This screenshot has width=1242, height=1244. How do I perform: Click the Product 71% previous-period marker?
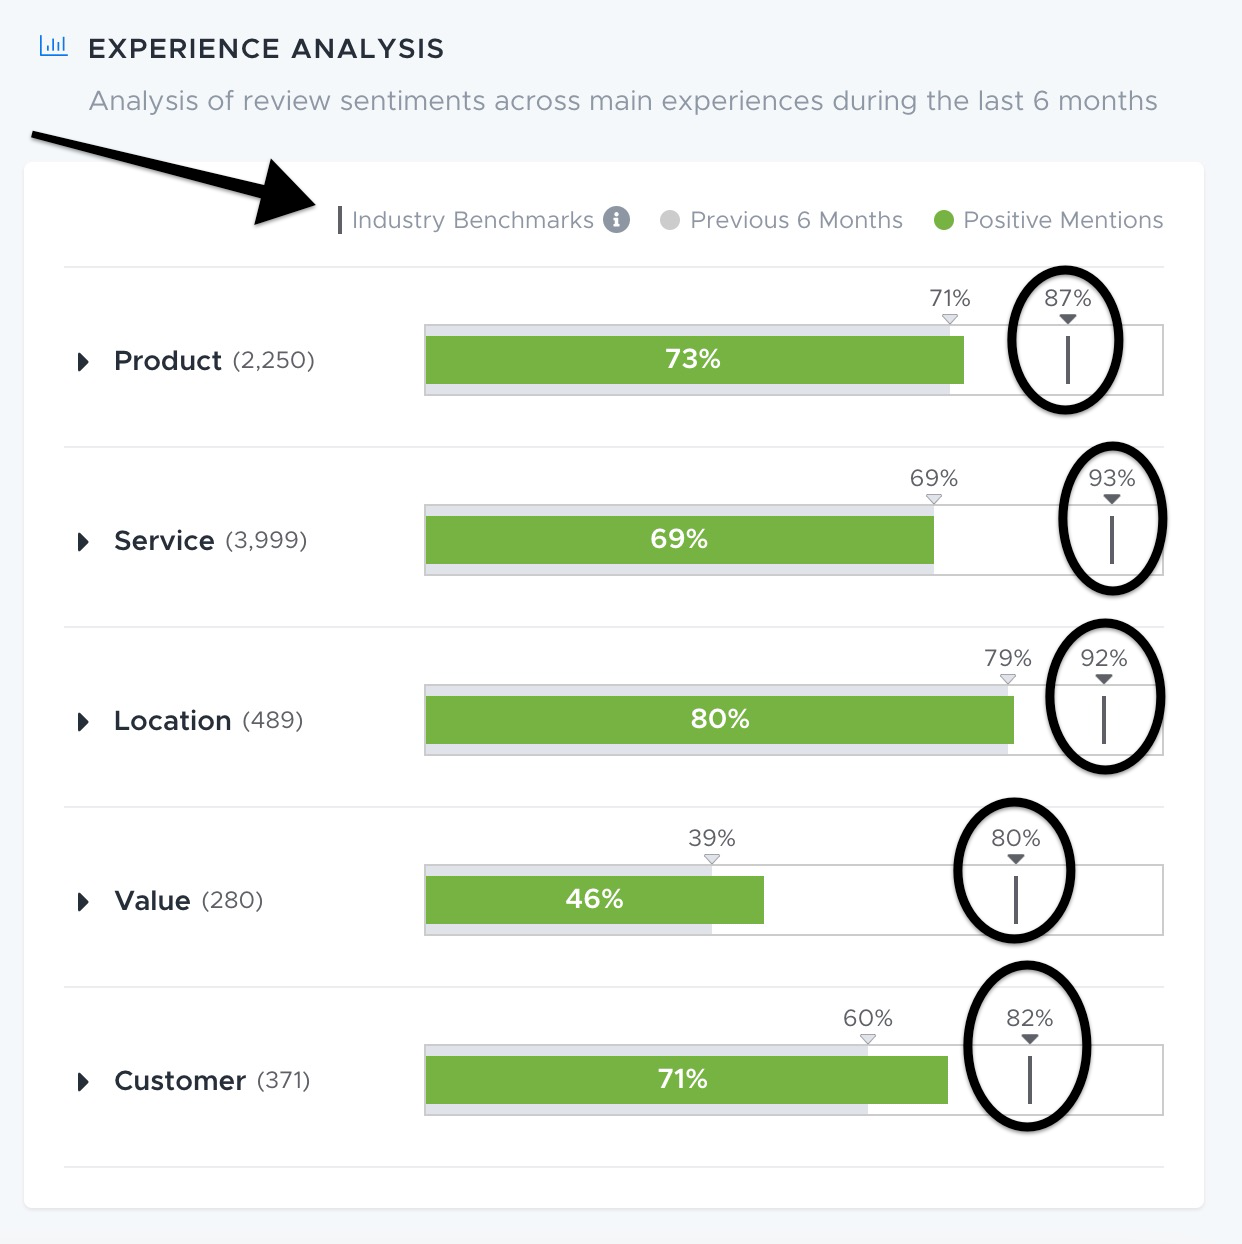click(x=950, y=319)
